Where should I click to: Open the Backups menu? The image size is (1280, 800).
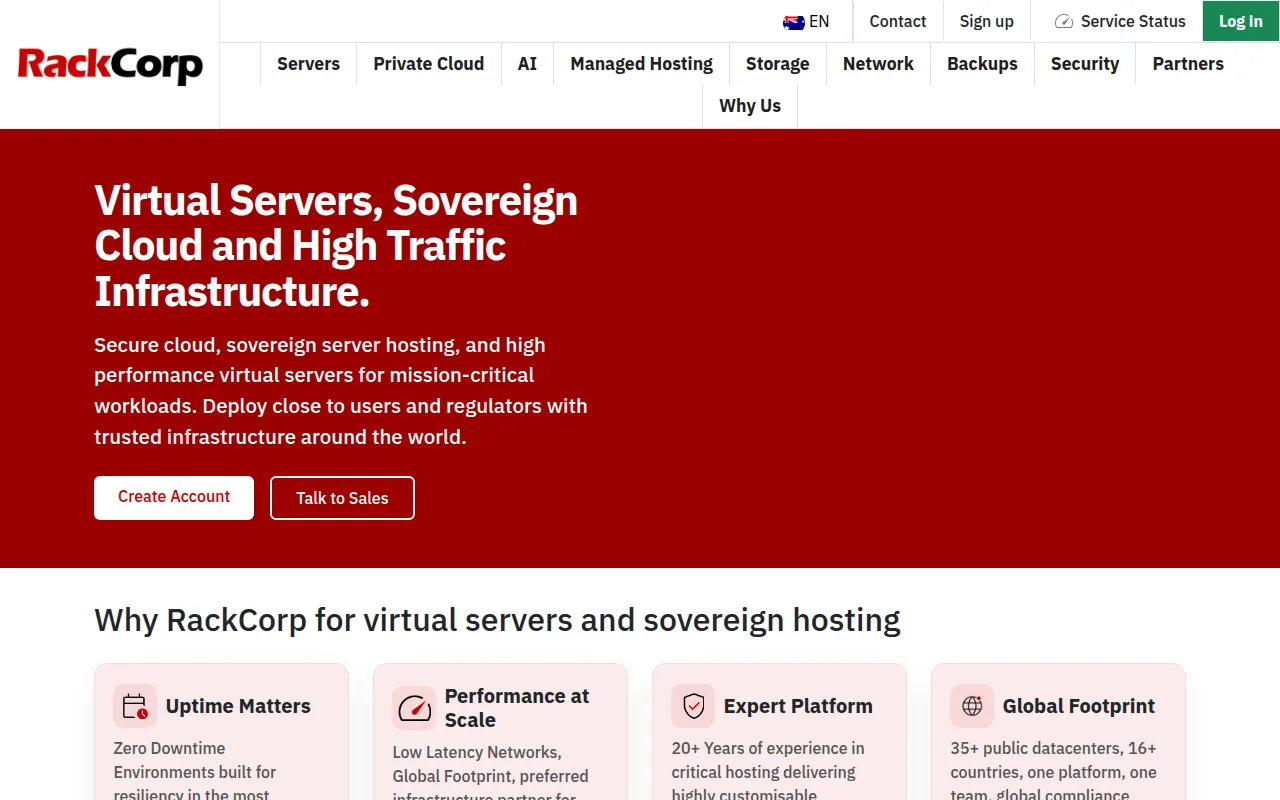point(983,64)
